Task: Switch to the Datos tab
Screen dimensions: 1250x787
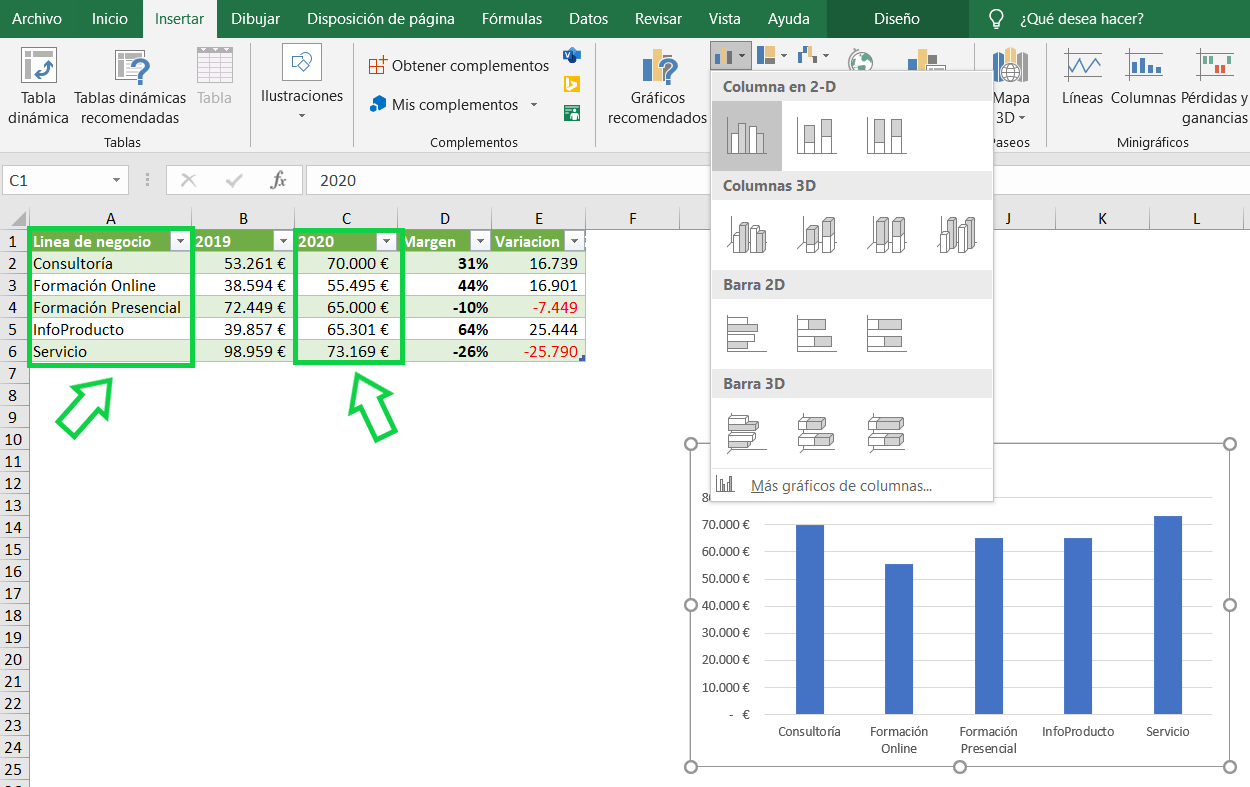Action: click(x=588, y=19)
